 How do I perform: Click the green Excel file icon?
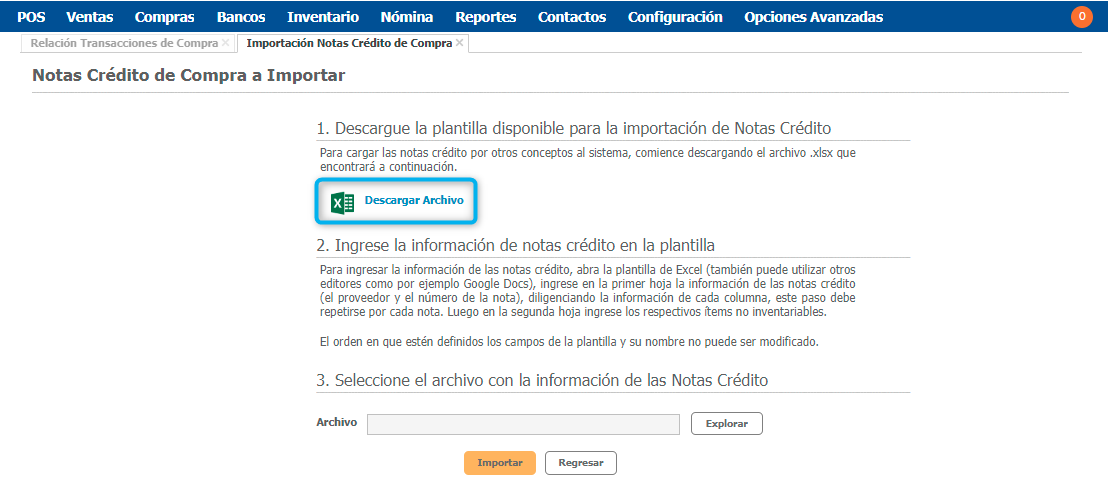[342, 201]
